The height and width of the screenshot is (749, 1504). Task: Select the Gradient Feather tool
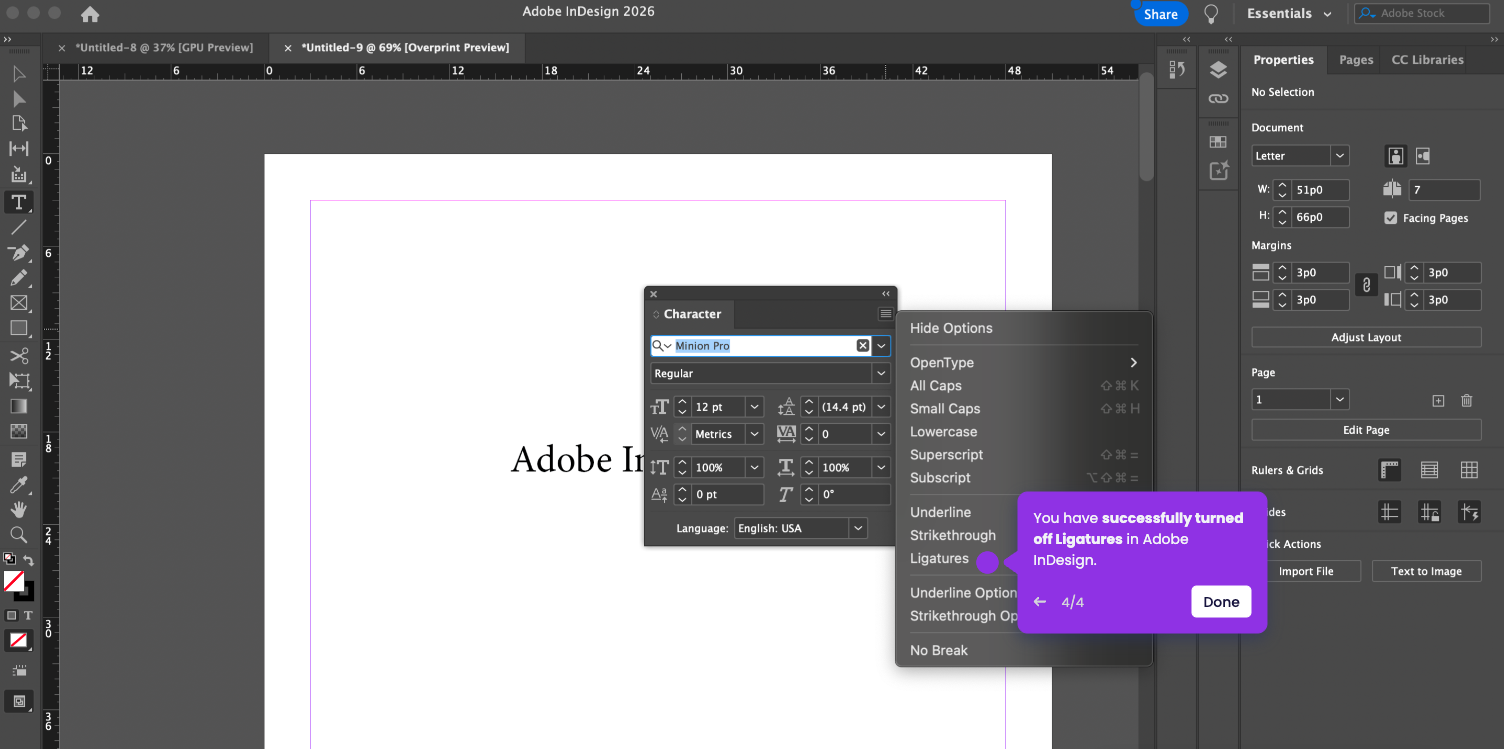tap(18, 432)
